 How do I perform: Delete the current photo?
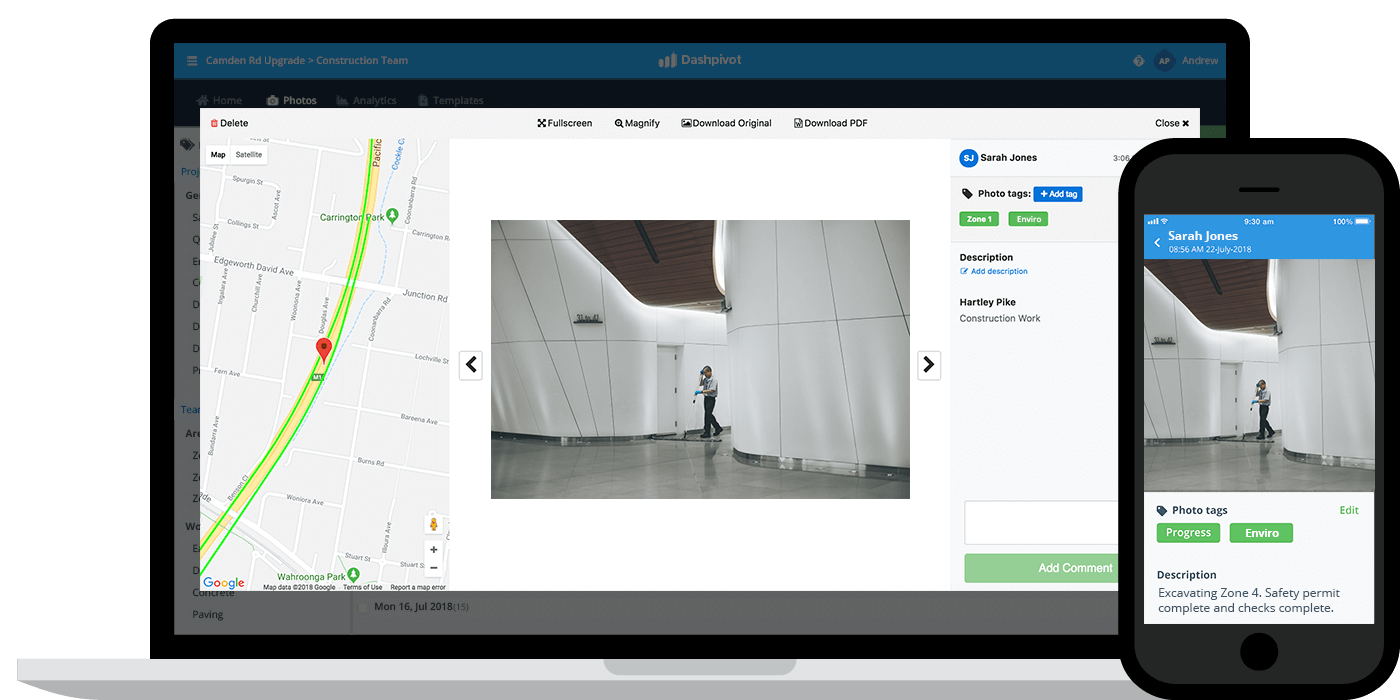coord(229,123)
